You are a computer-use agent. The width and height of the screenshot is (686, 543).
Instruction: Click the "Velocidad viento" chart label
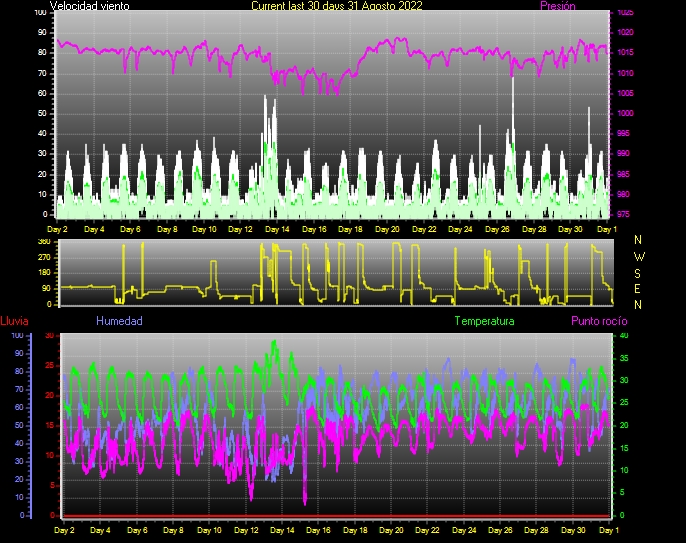90,6
